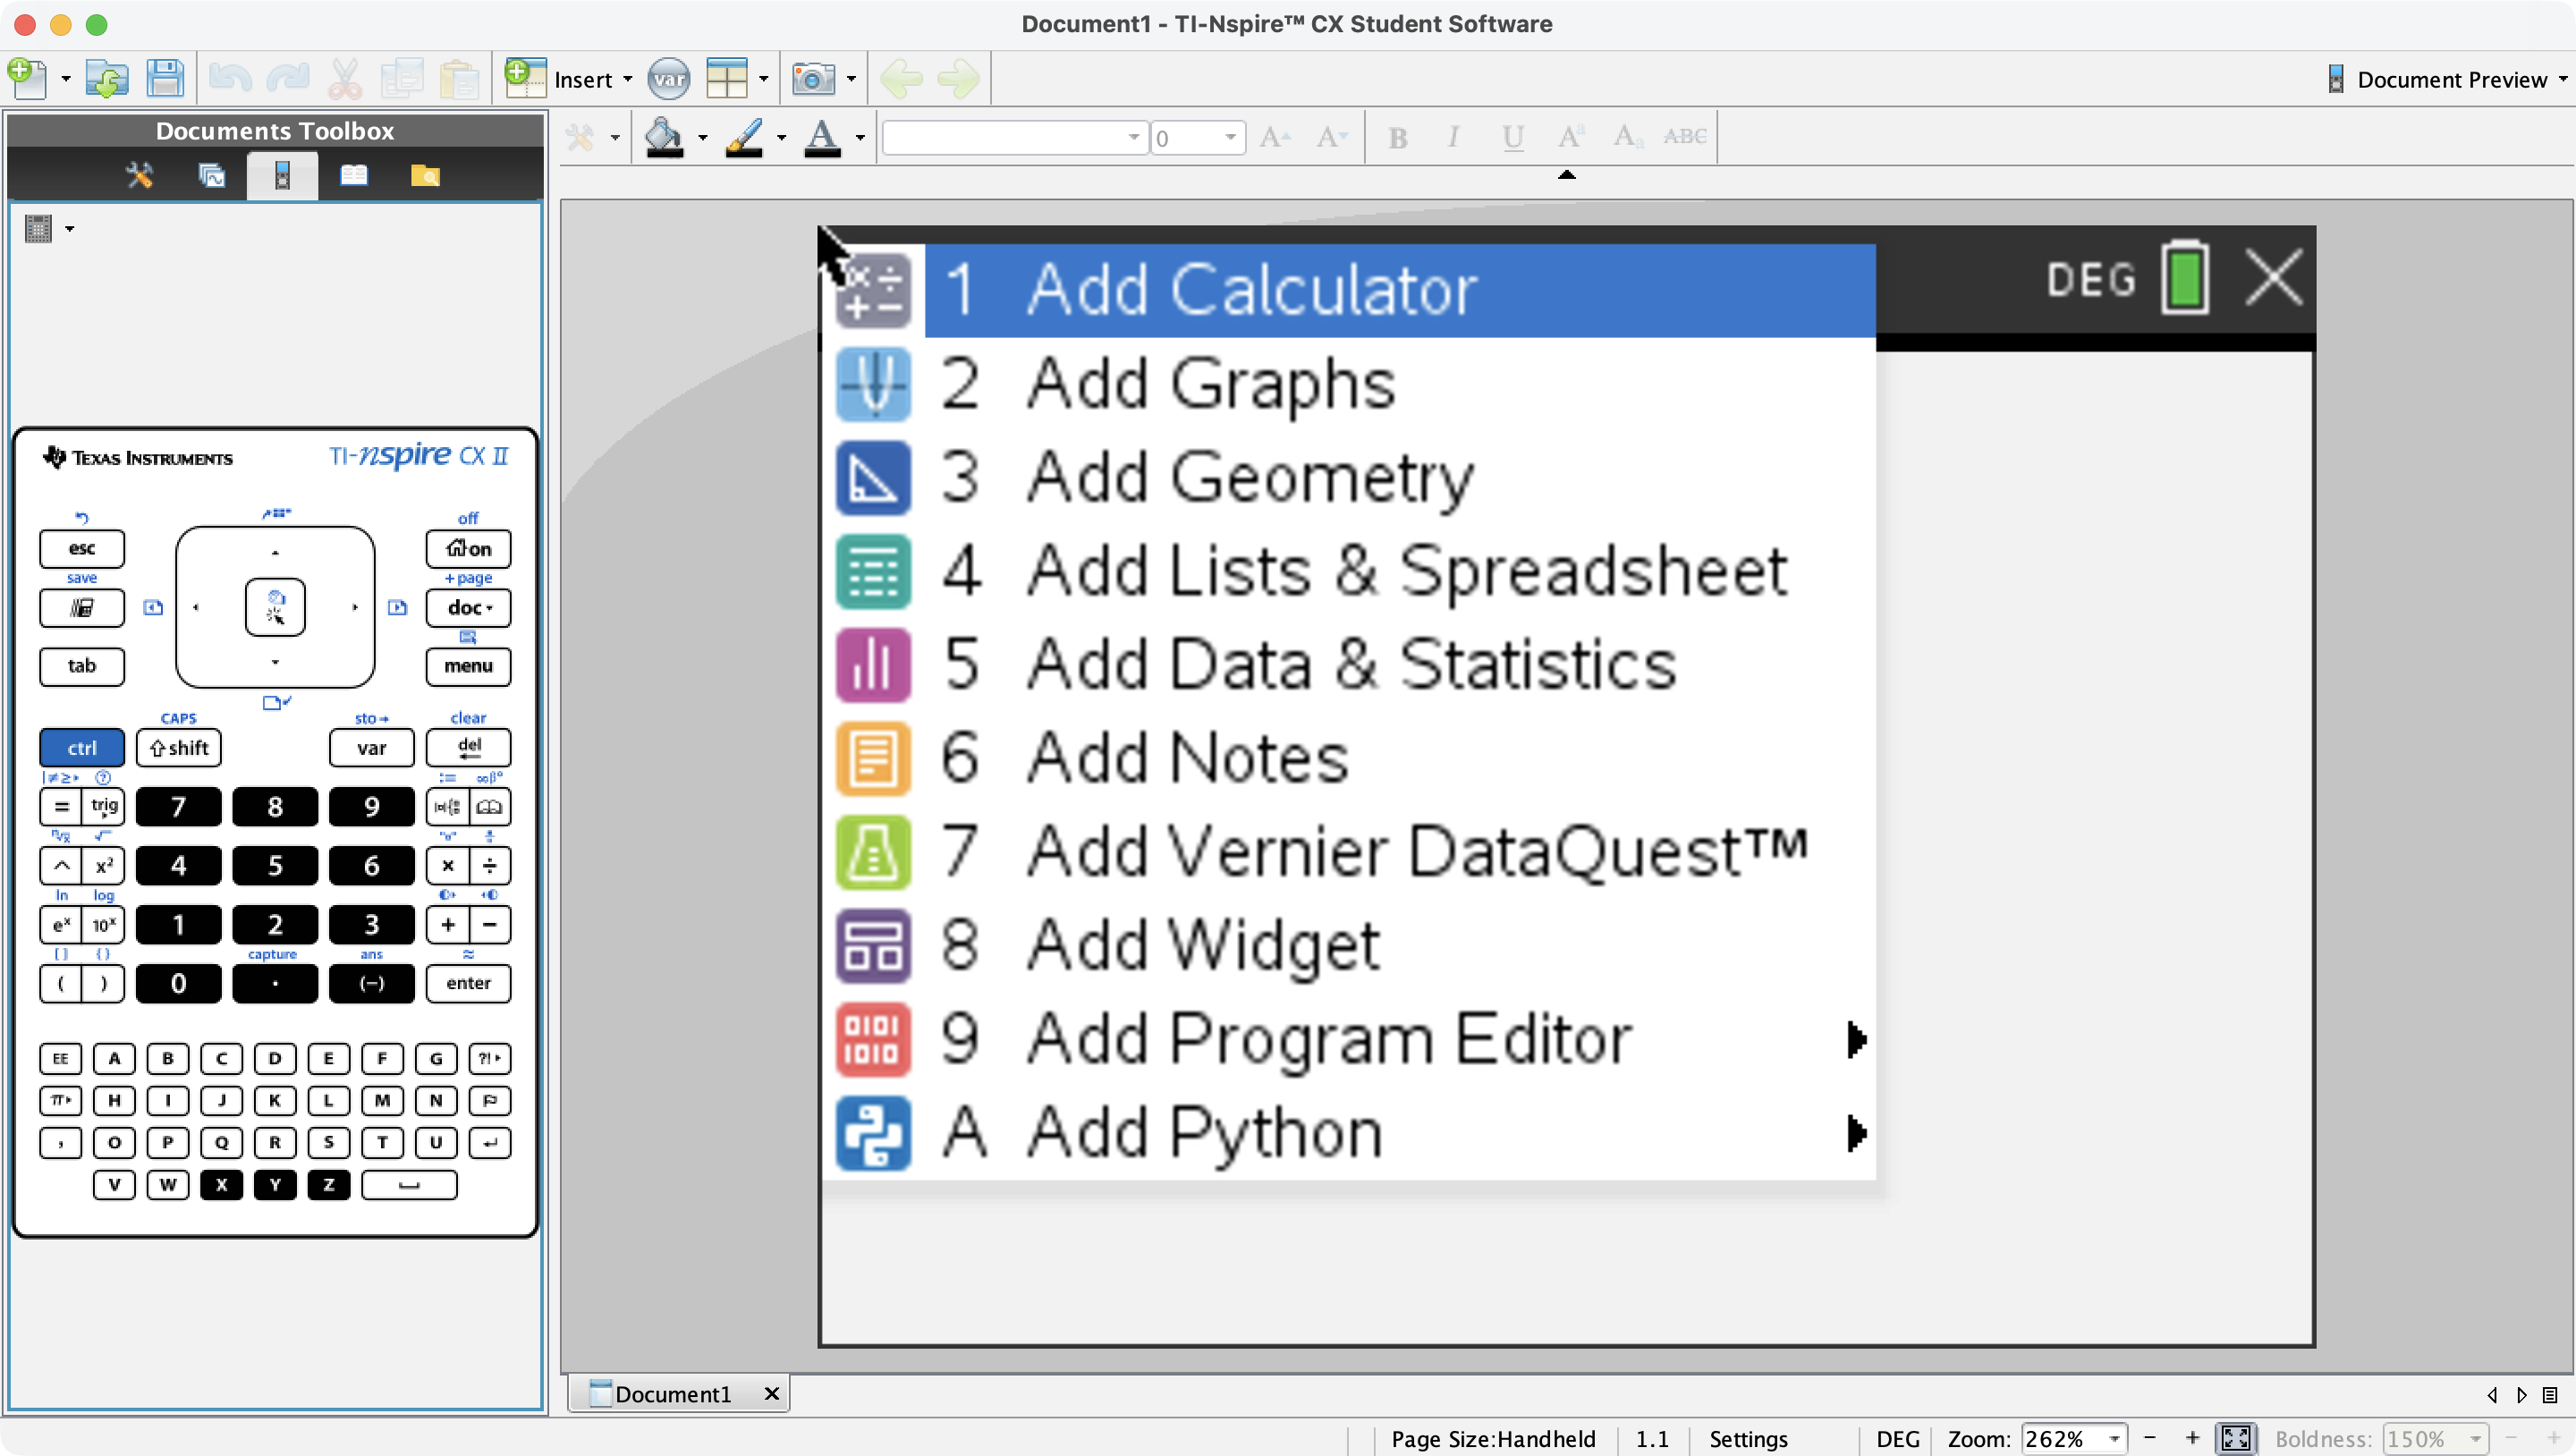Open Document Tools tab in toolbox
The width and height of the screenshot is (2576, 1456).
(x=139, y=175)
